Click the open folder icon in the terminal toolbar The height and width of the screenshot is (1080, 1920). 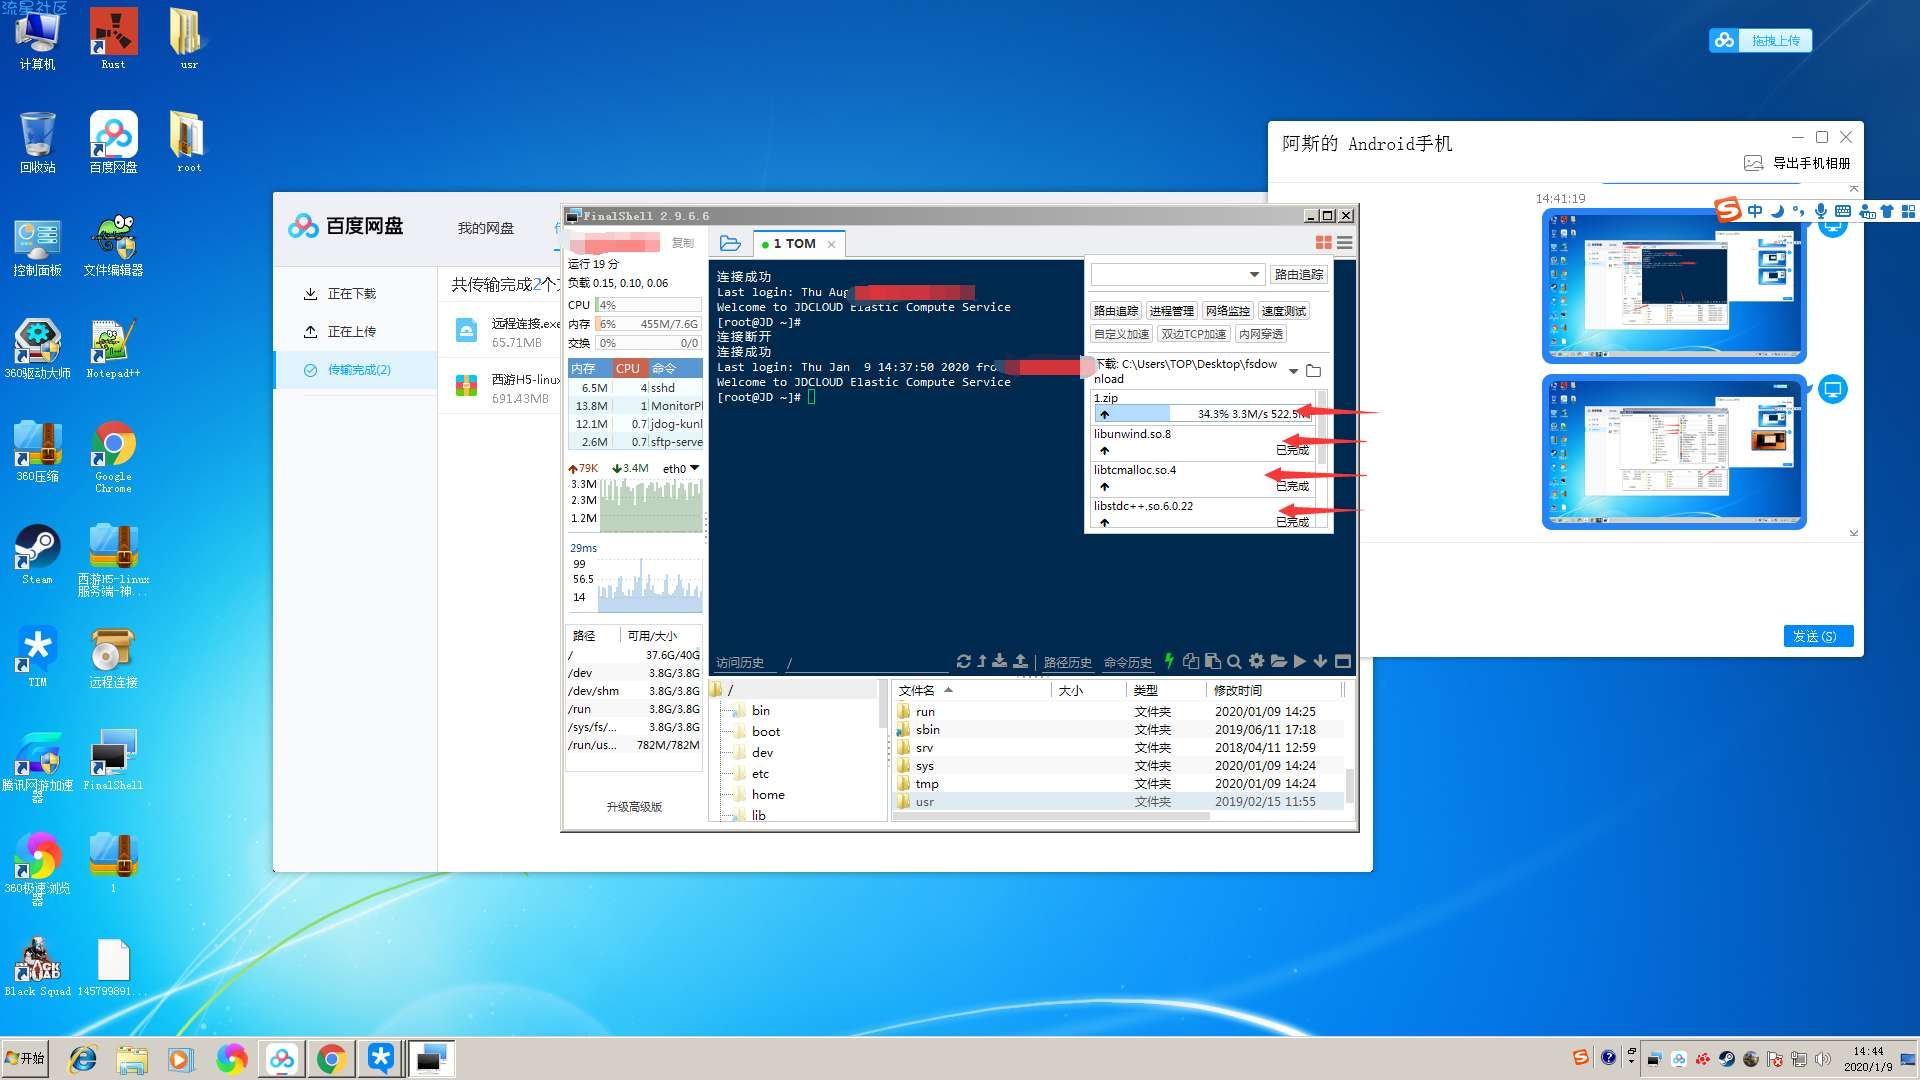tap(1278, 661)
